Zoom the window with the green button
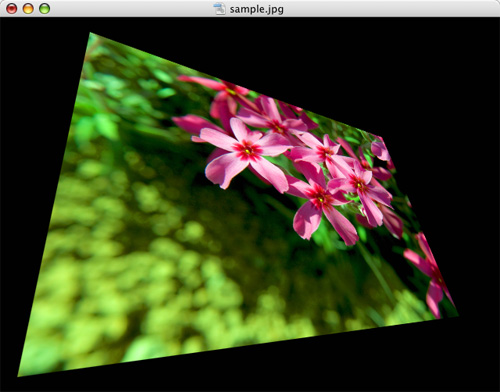This screenshot has height=392, width=500. click(x=45, y=9)
